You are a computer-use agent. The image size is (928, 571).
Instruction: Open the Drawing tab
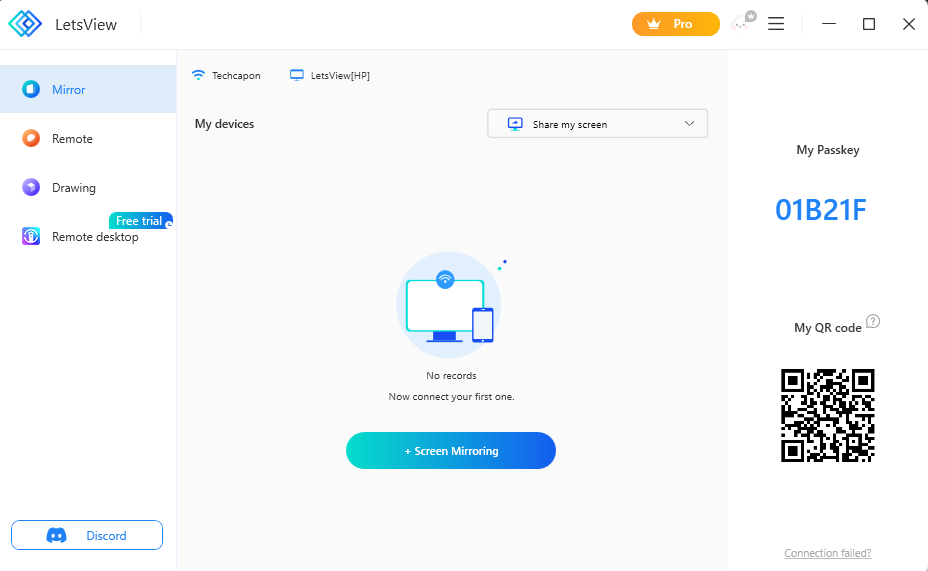click(x=88, y=188)
